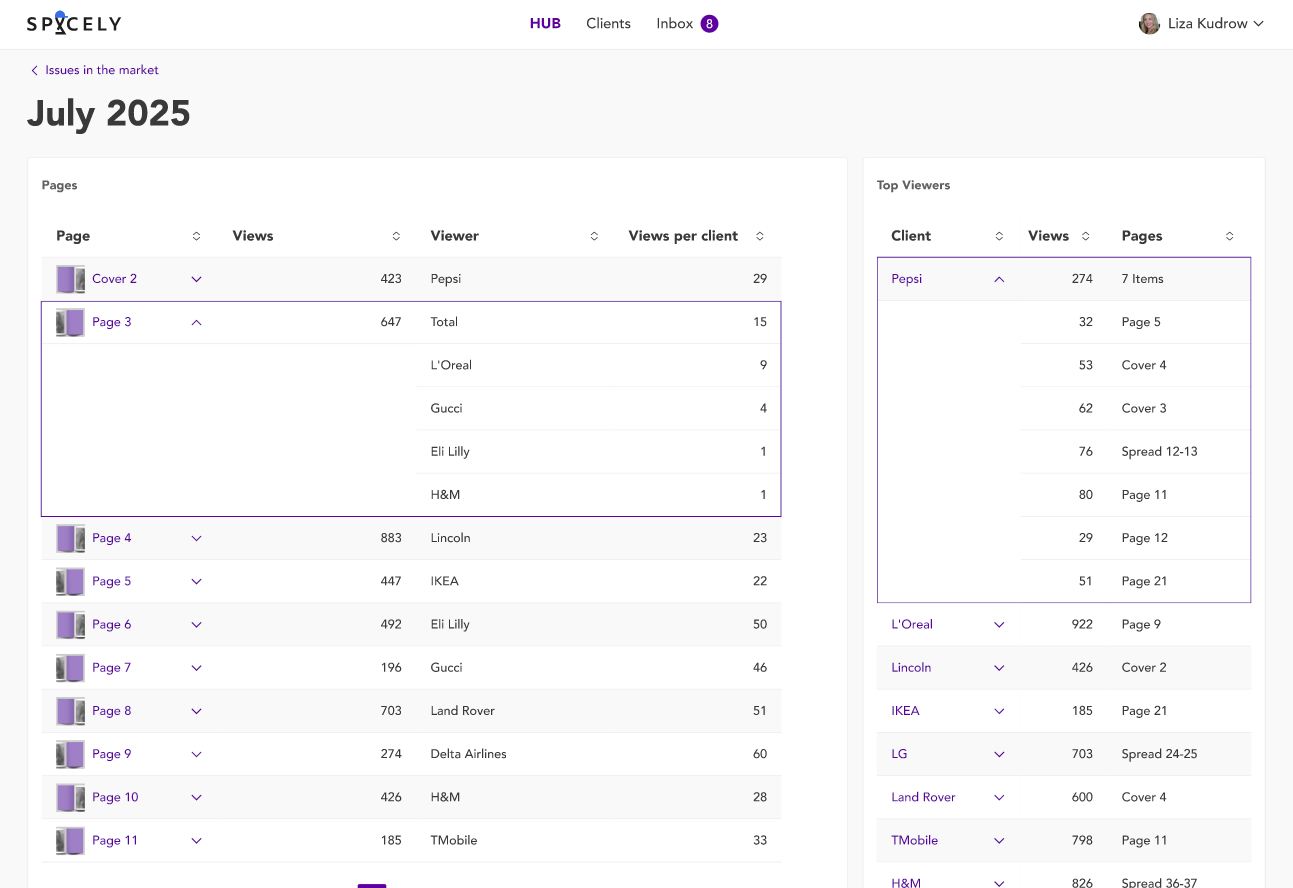This screenshot has height=888, width=1293.
Task: Click the Cover 2 page thumbnail
Action: [70, 279]
